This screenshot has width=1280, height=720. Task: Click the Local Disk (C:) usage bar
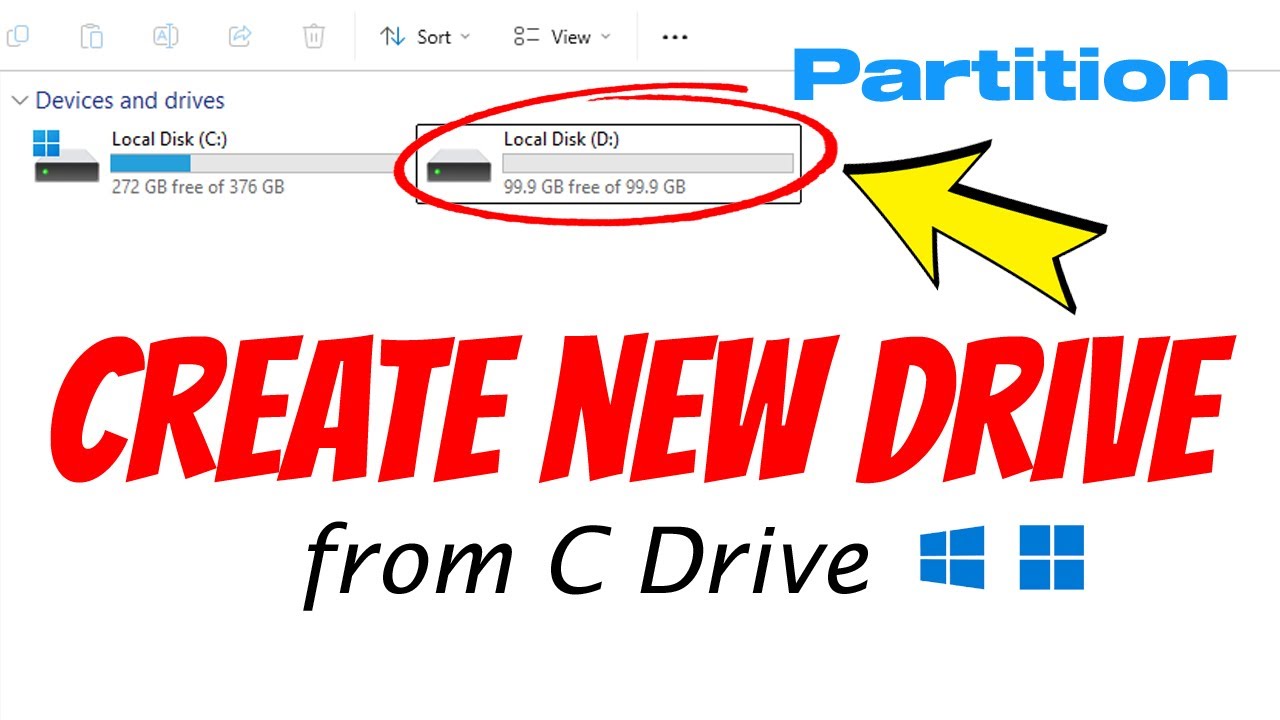click(x=256, y=163)
